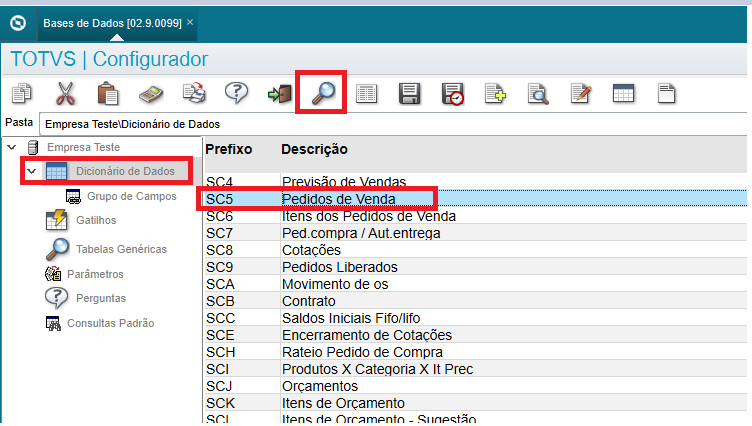Click the Save floppy disk icon
The image size is (752, 426).
click(x=410, y=94)
